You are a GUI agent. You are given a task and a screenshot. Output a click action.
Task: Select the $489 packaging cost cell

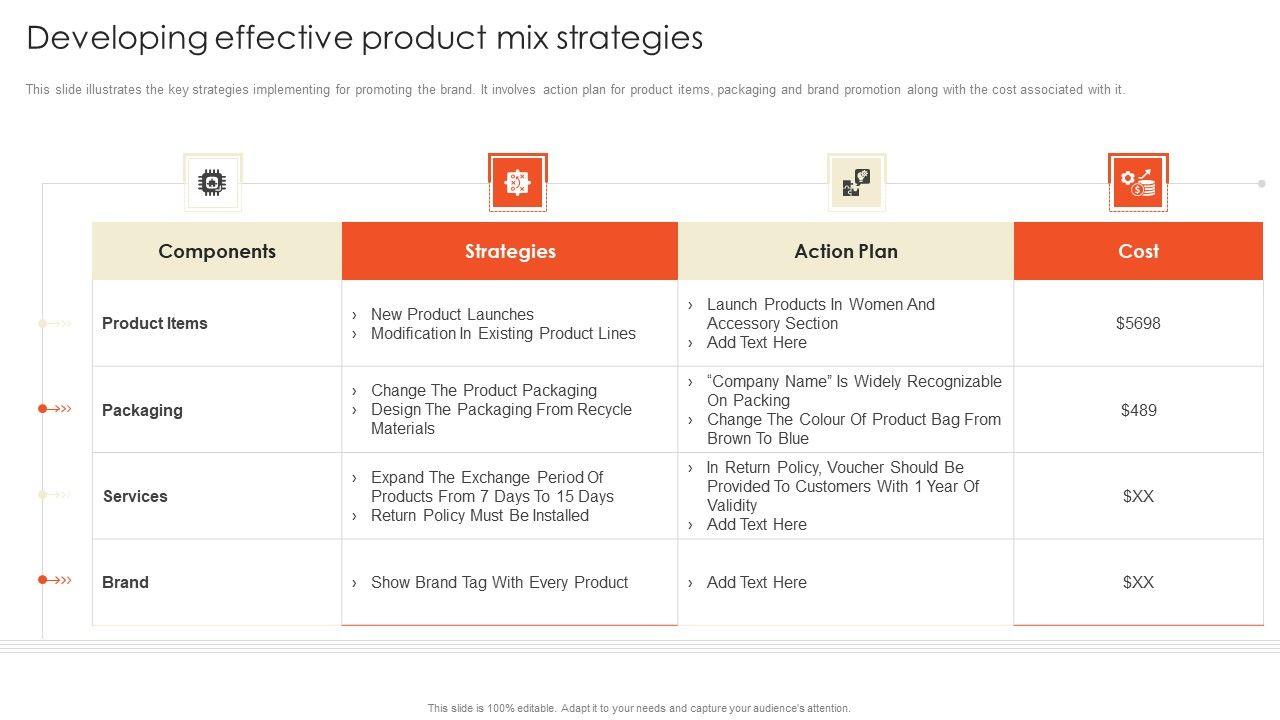1138,410
